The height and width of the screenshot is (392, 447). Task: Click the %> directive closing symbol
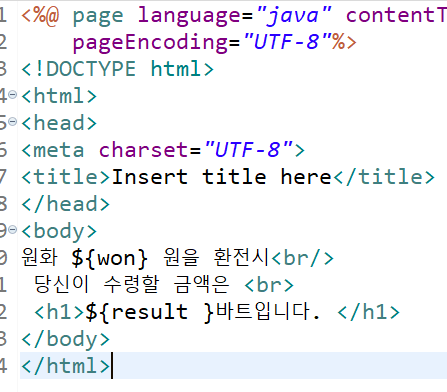344,42
